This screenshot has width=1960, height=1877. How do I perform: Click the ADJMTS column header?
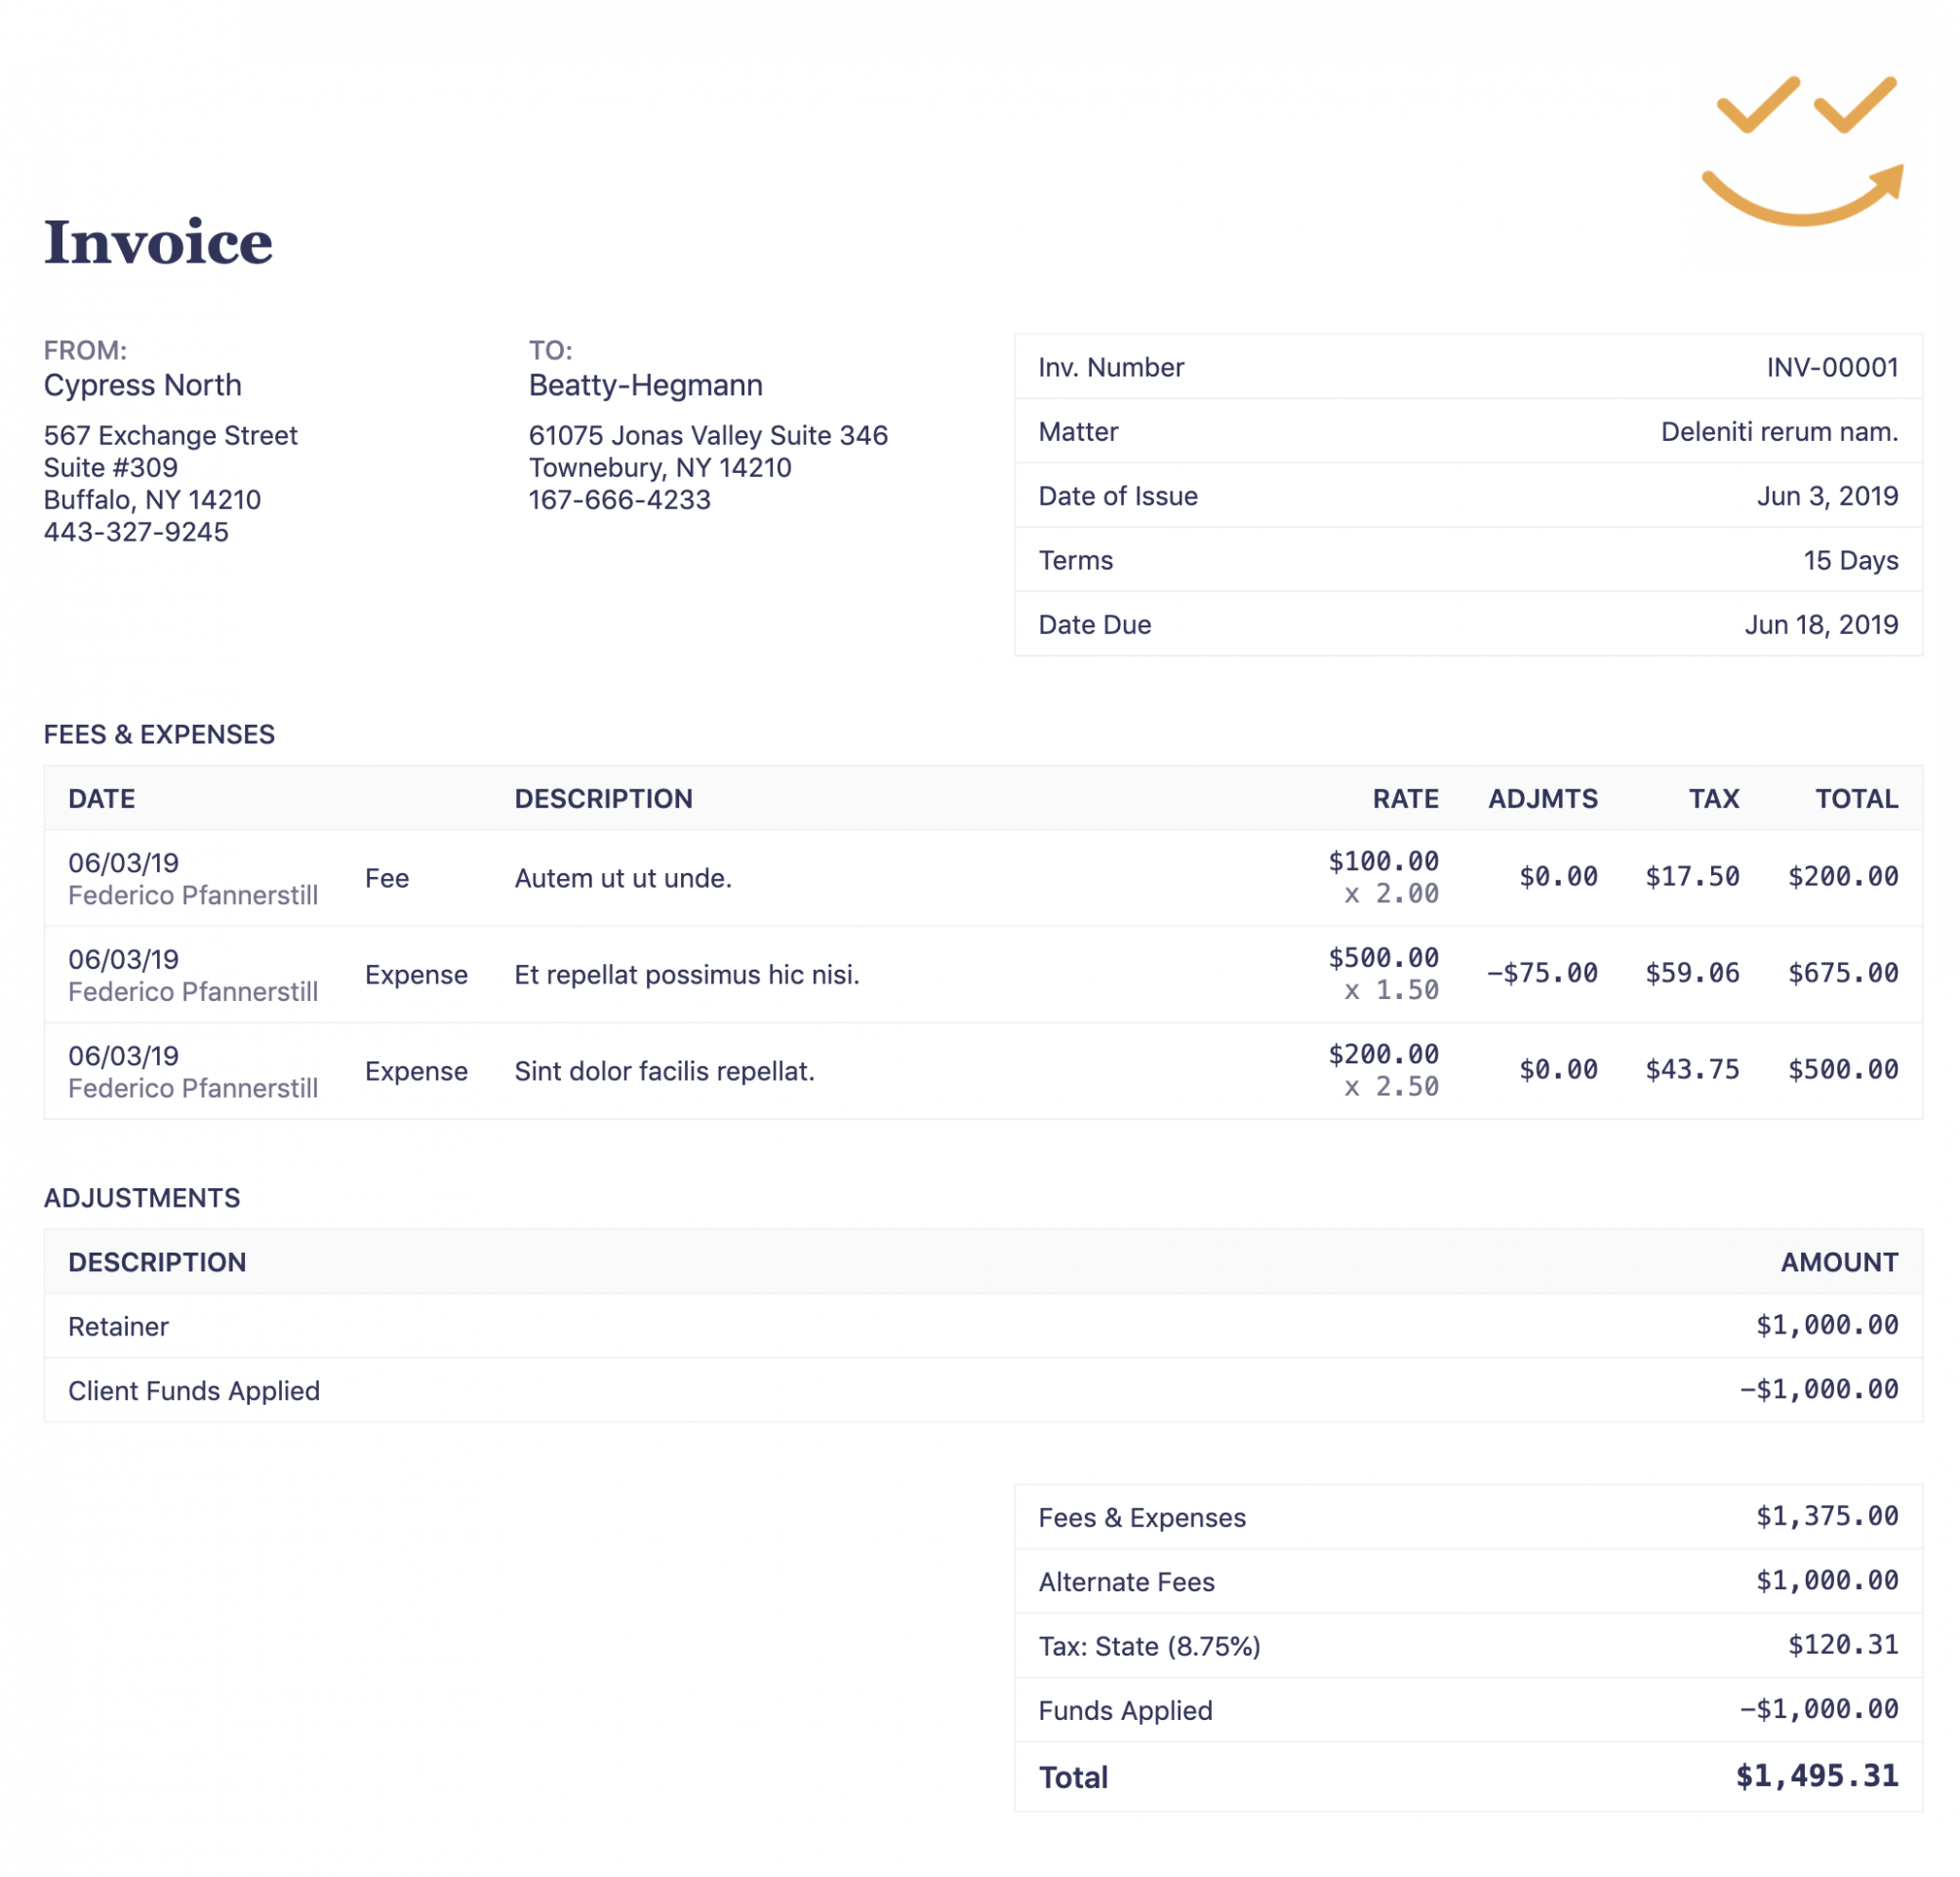(x=1543, y=798)
